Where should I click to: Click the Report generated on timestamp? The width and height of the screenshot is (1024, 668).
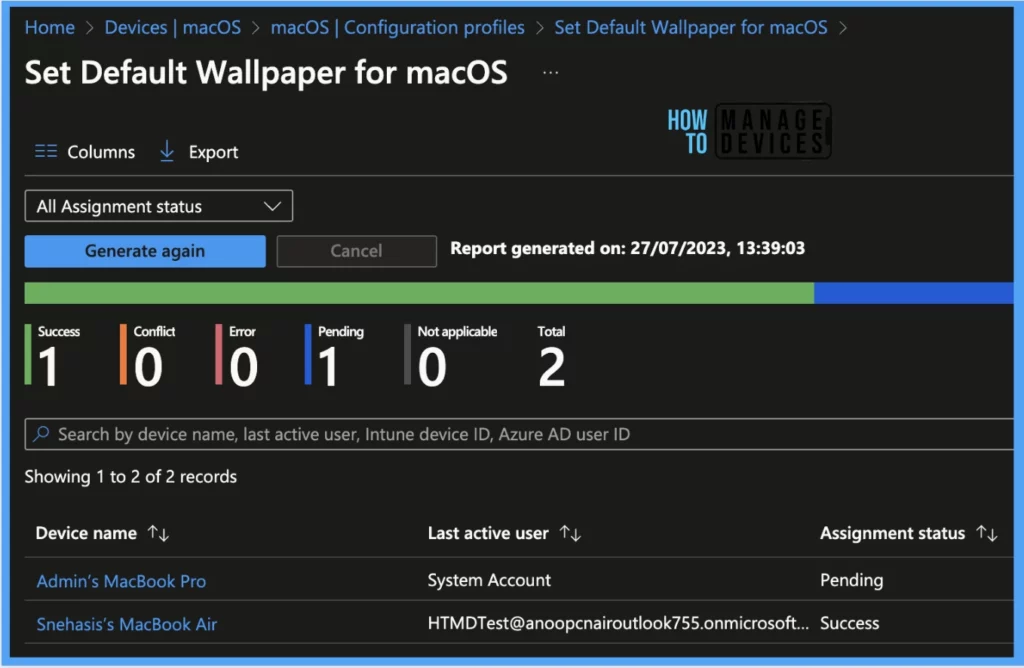coord(628,249)
